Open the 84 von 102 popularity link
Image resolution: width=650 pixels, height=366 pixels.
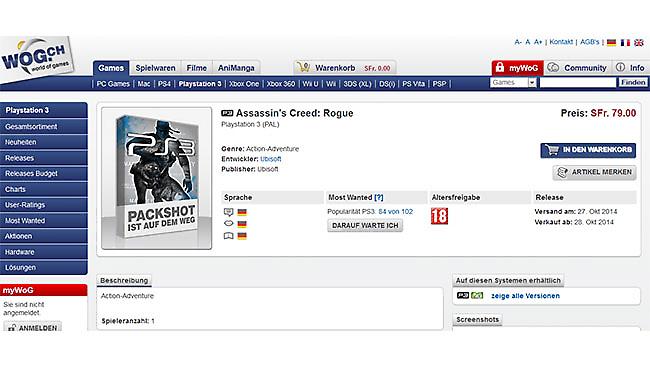[395, 211]
